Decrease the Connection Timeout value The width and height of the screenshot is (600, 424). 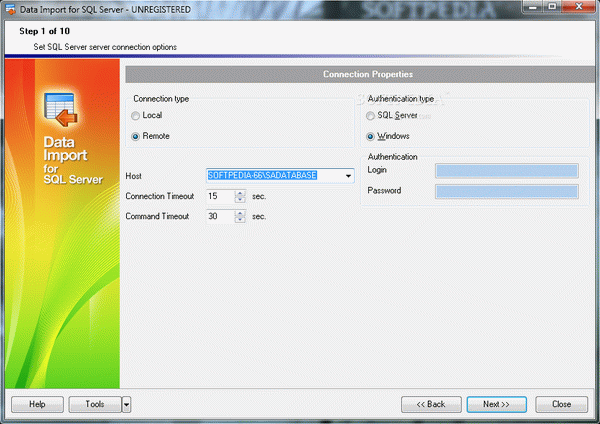pos(240,199)
